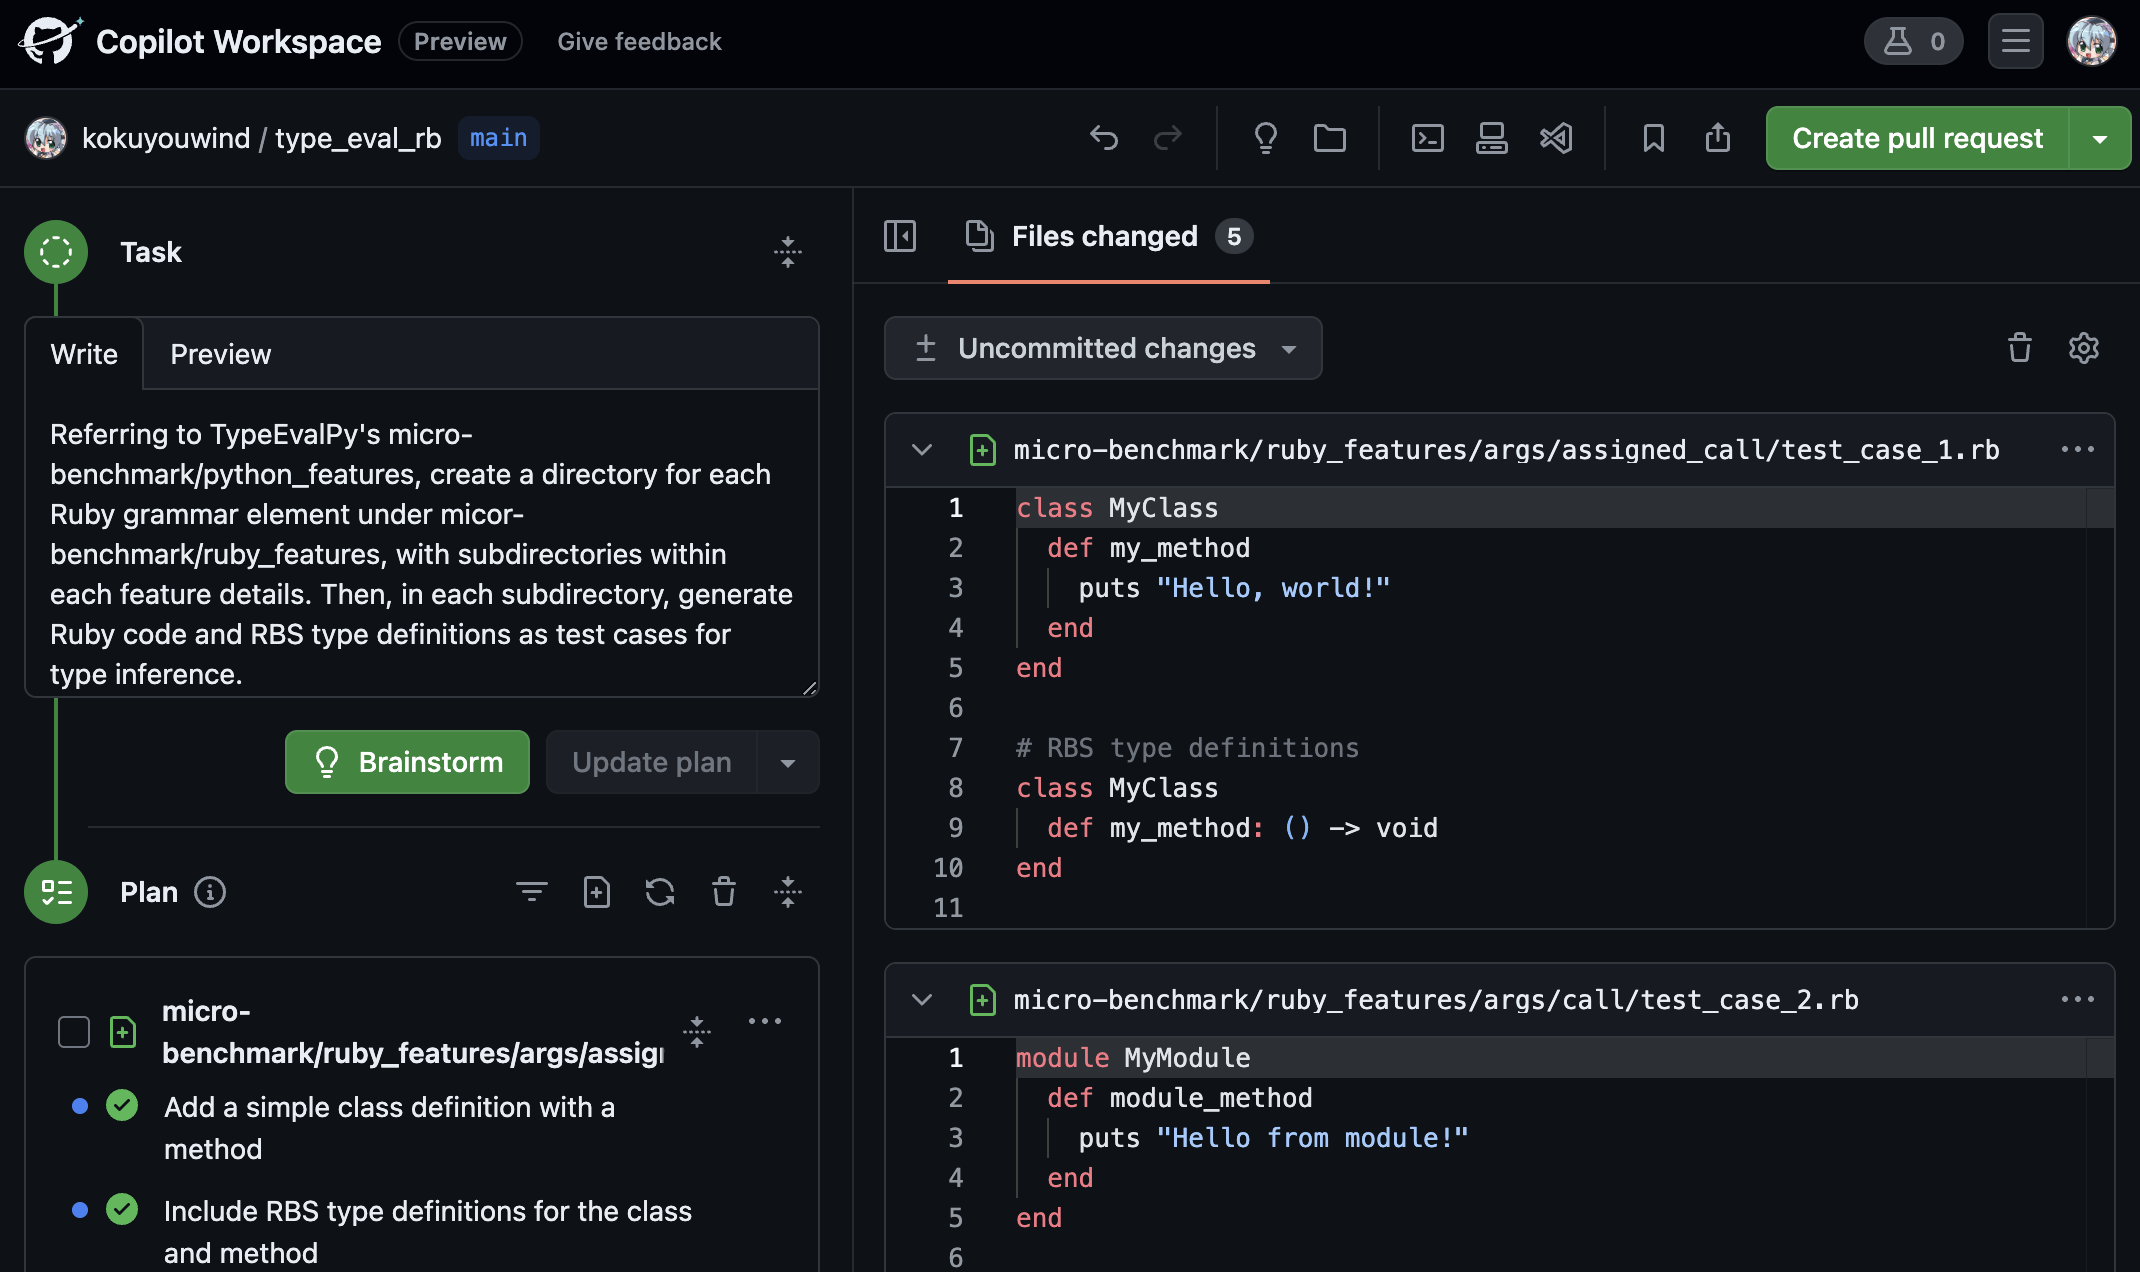
Task: Click the Give feedback link
Action: click(639, 42)
